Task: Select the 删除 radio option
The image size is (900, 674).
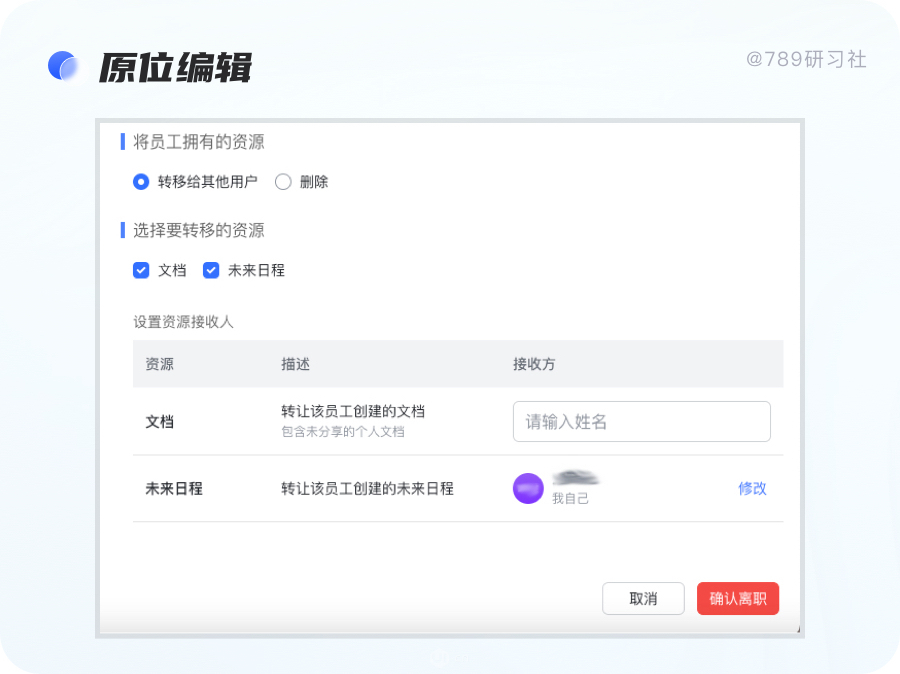Action: click(x=283, y=182)
